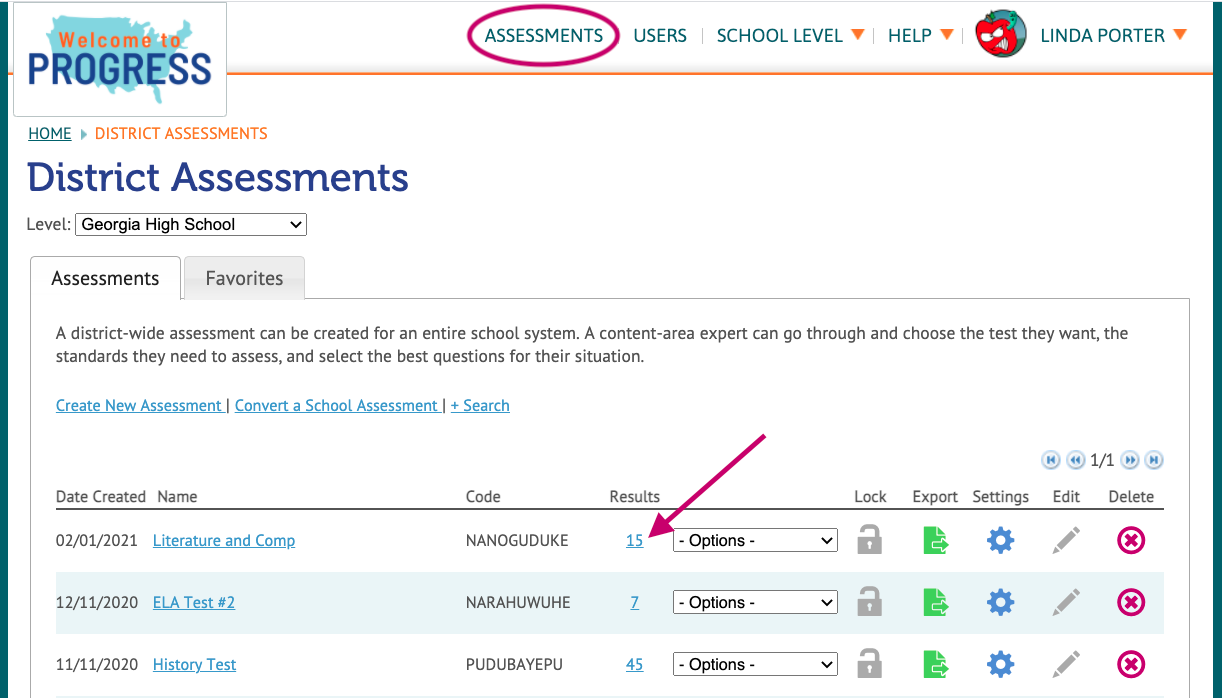Click the date 12/11/2020
Image resolution: width=1222 pixels, height=698 pixels.
tap(96, 602)
